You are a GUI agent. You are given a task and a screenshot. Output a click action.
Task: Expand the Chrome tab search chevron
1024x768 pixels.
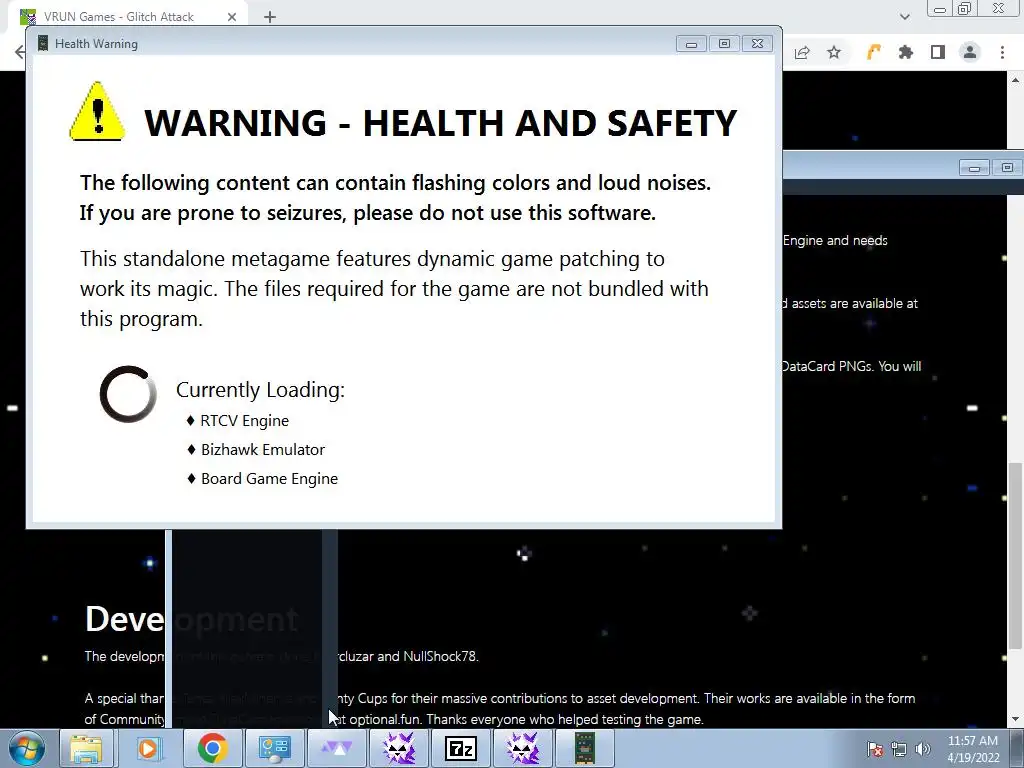point(904,17)
